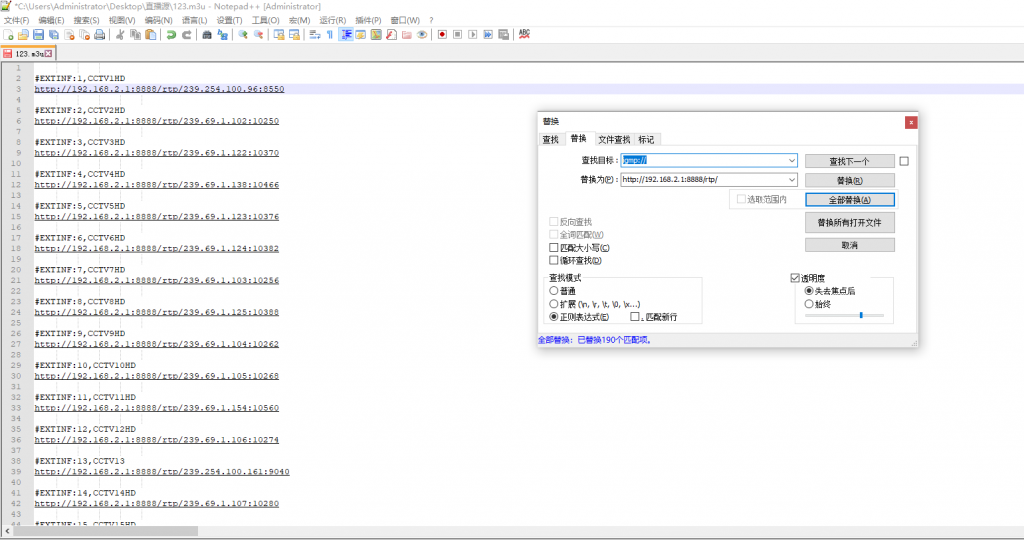This screenshot has width=1024, height=540.
Task: Open the 文件(F) menu
Action: point(16,20)
